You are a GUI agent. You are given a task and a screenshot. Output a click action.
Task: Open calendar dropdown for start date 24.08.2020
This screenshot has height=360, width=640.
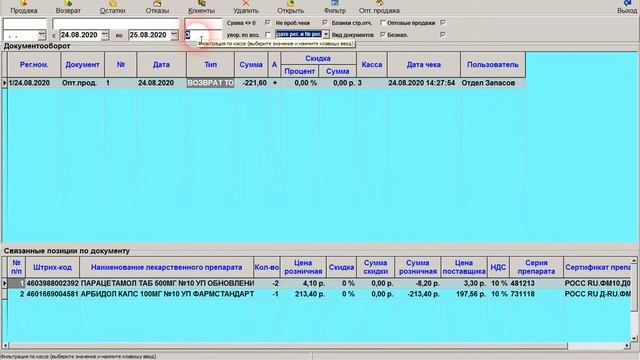pos(105,35)
